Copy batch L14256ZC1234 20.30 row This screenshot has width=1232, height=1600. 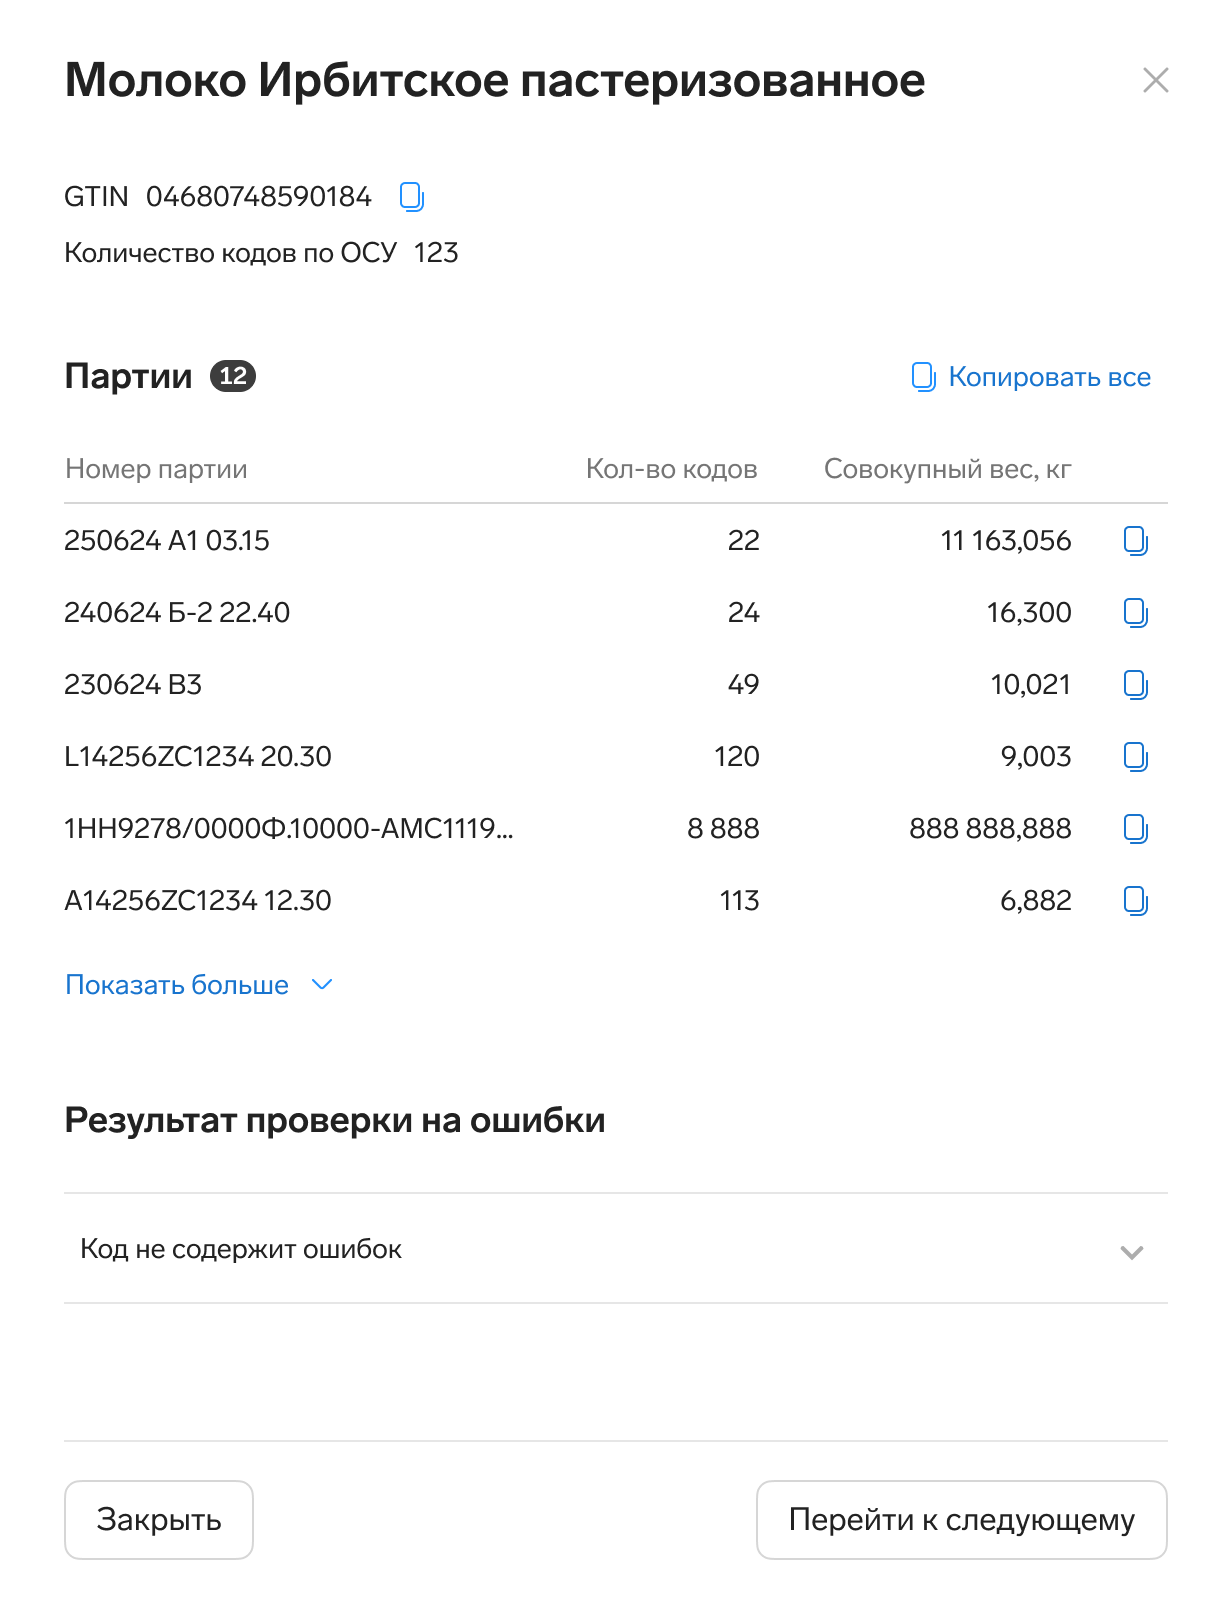(1135, 757)
